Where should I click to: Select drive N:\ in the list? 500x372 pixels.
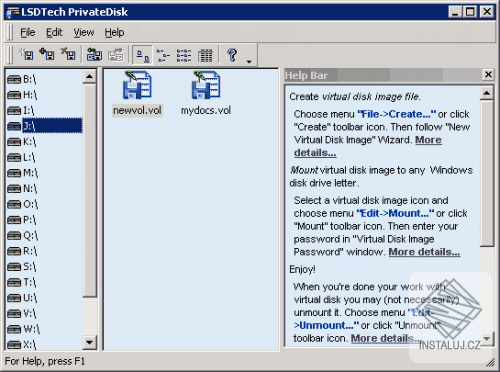[22, 189]
